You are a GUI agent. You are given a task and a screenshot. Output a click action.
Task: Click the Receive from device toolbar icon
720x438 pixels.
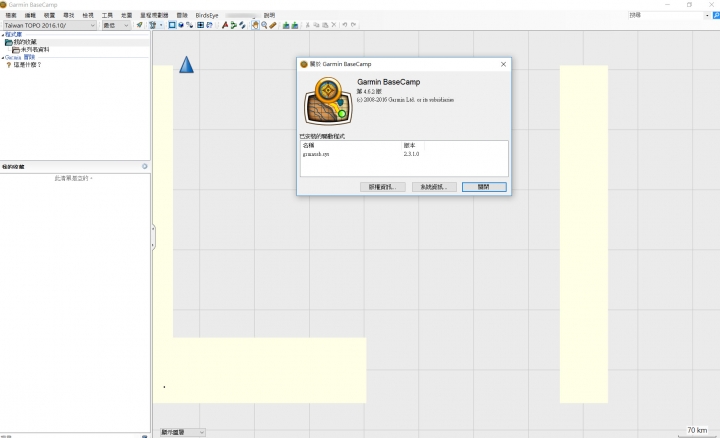pos(152,25)
